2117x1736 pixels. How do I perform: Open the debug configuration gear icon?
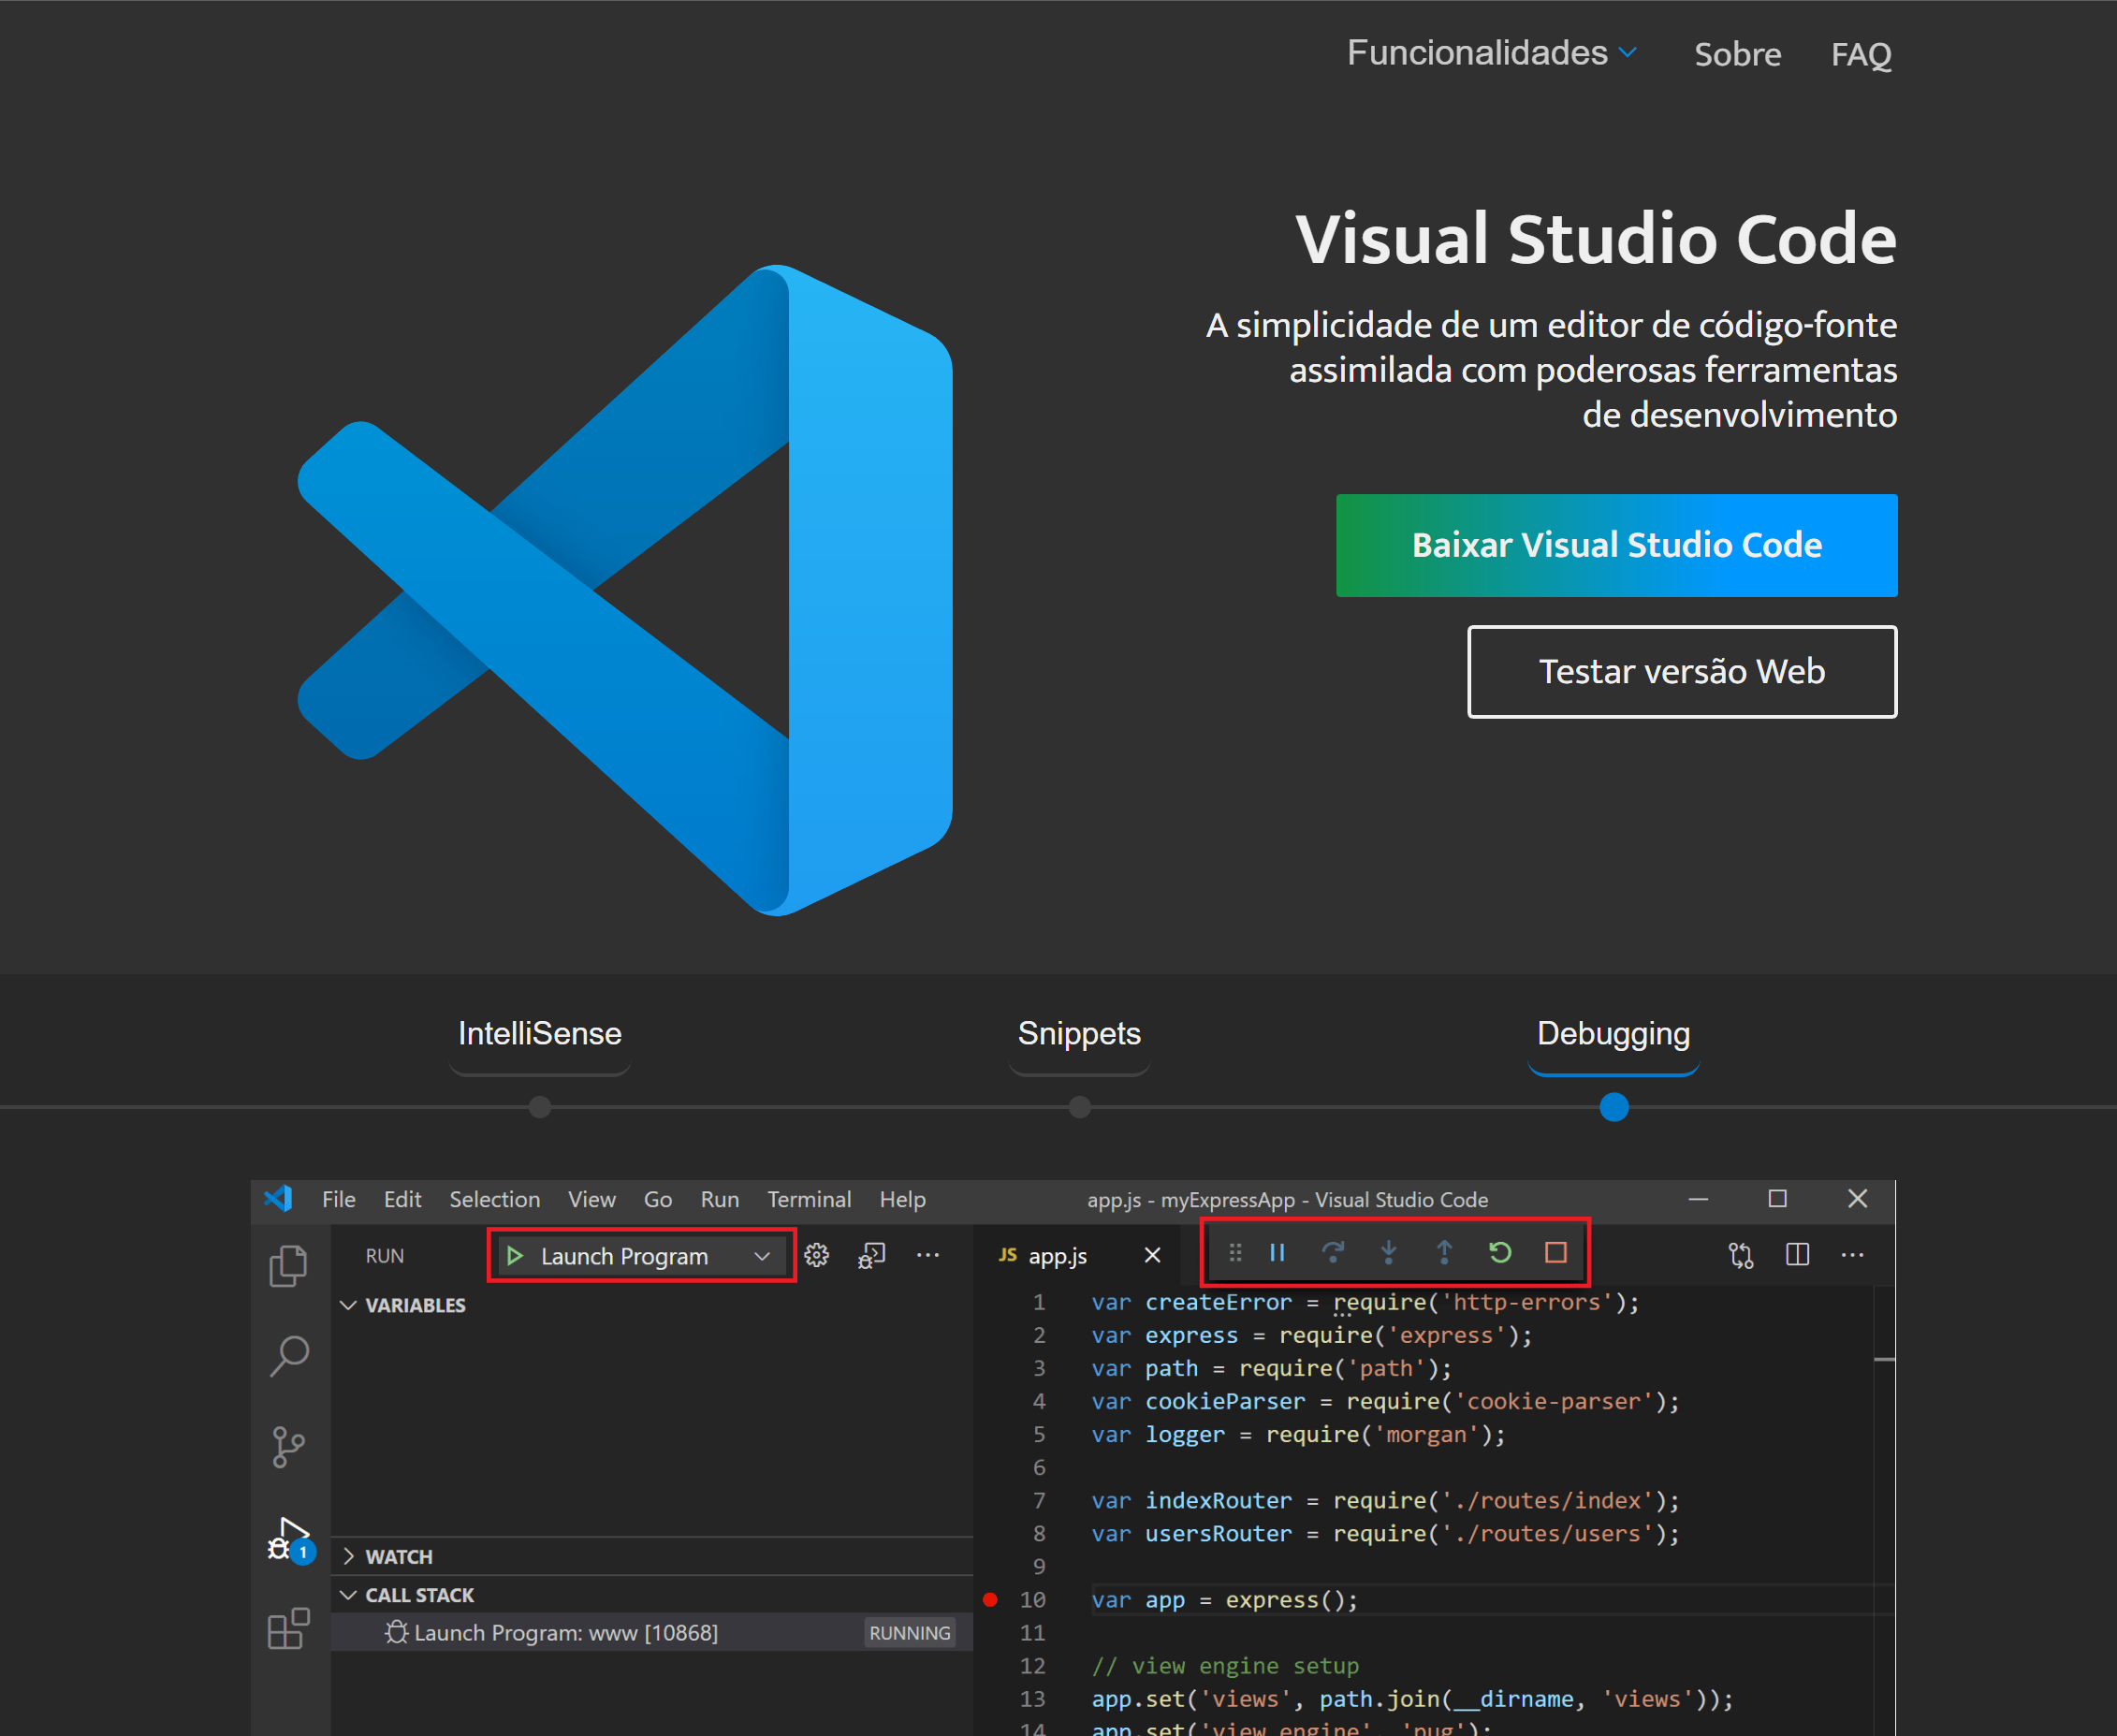817,1256
